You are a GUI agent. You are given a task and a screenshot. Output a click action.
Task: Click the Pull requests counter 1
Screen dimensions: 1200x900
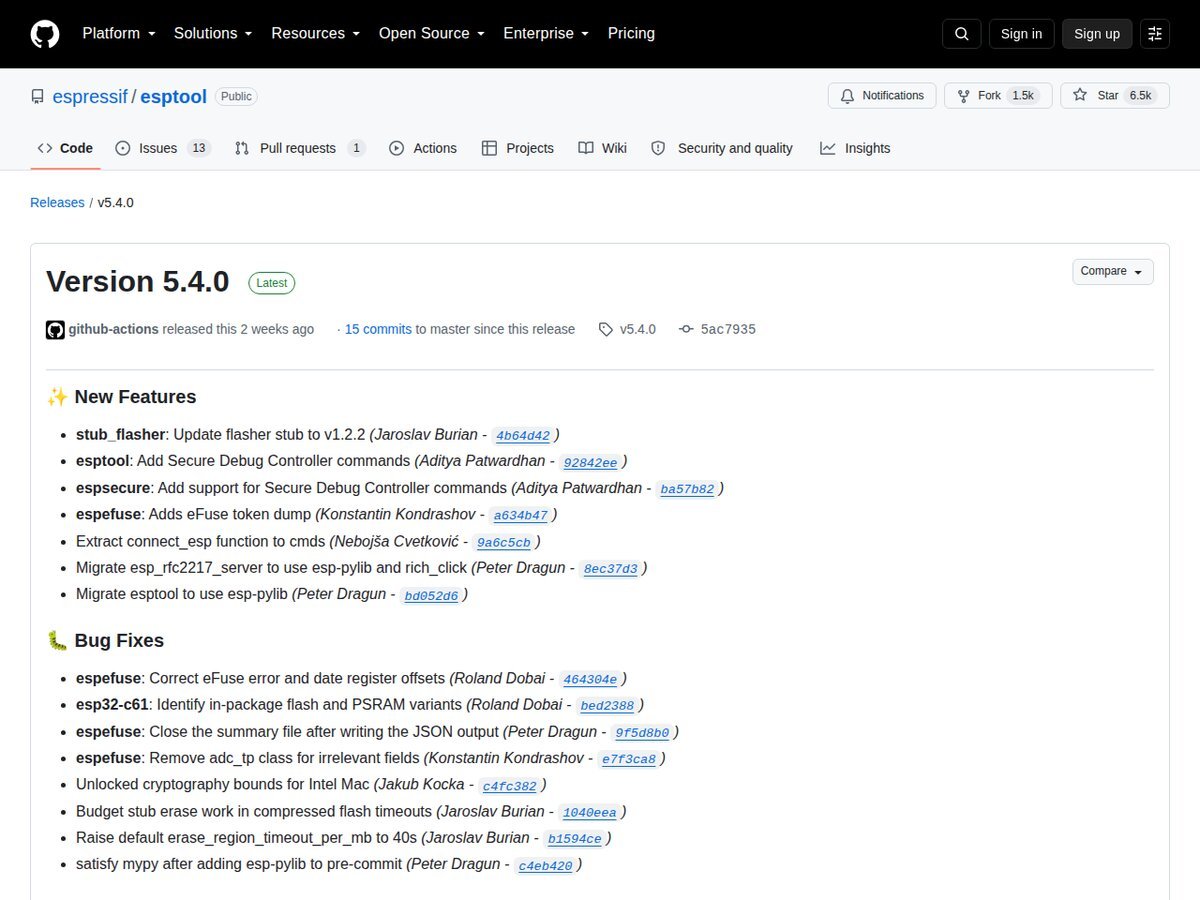357,148
